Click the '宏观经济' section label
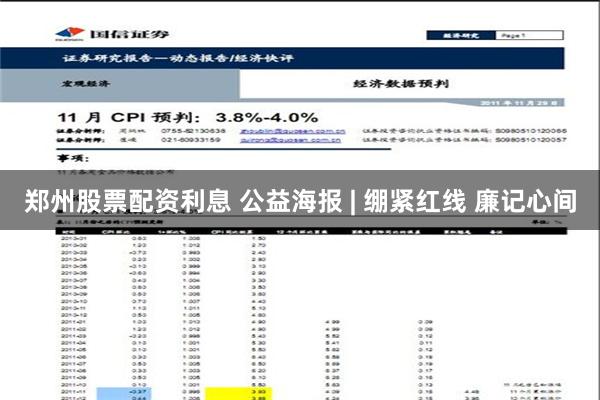This screenshot has width=600, height=400. [85, 83]
